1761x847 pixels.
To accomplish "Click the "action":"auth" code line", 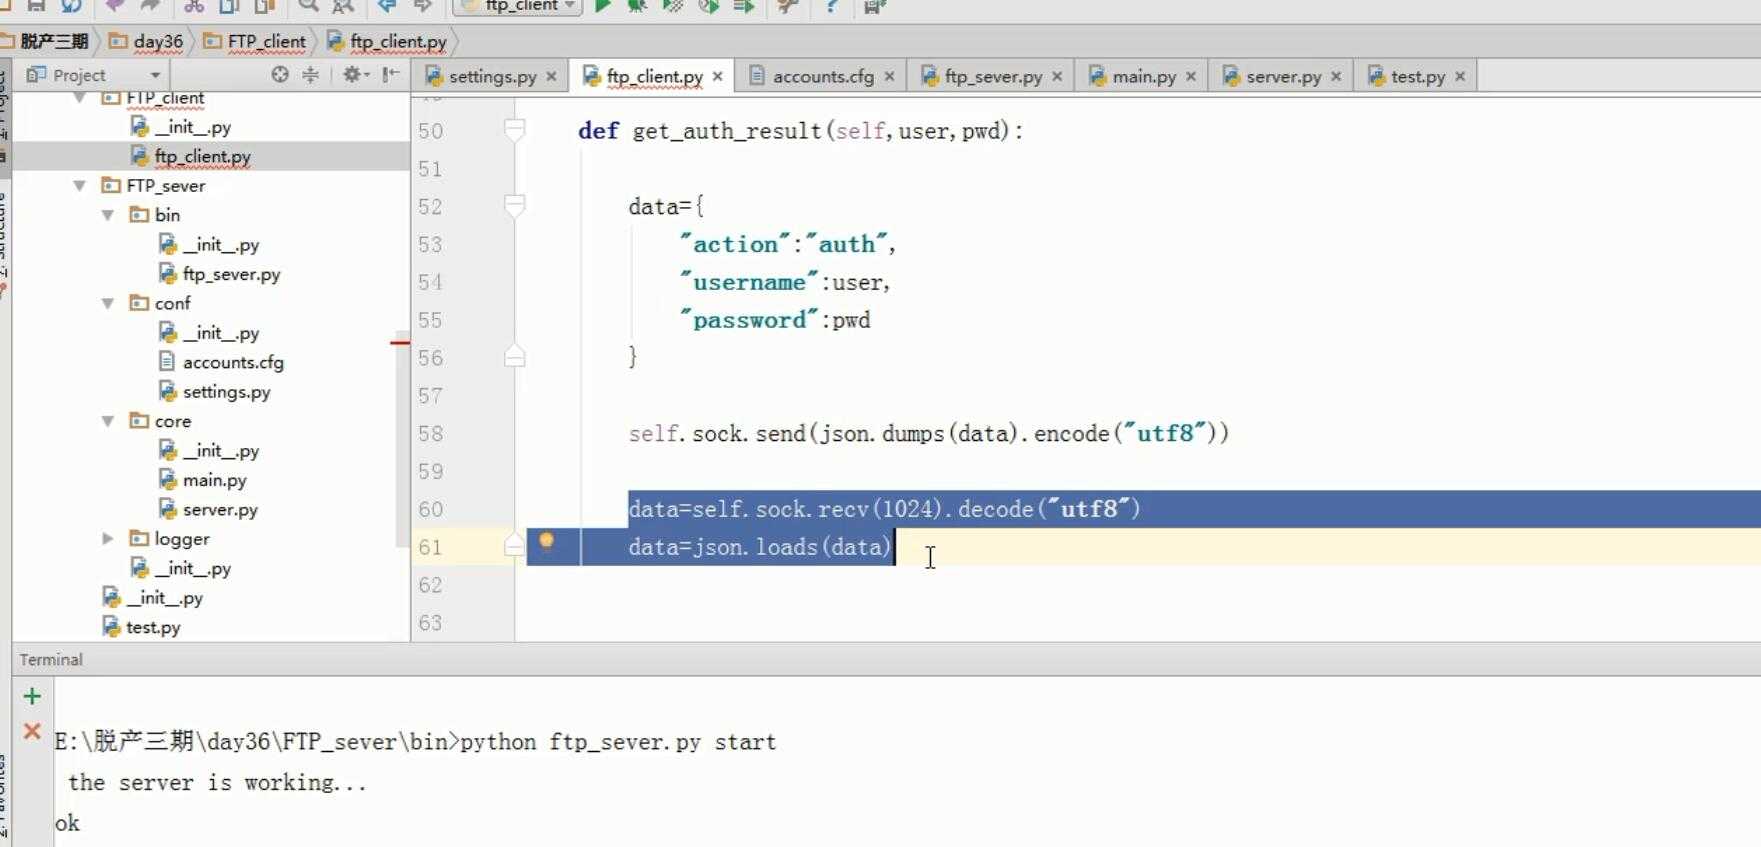I will tap(787, 244).
